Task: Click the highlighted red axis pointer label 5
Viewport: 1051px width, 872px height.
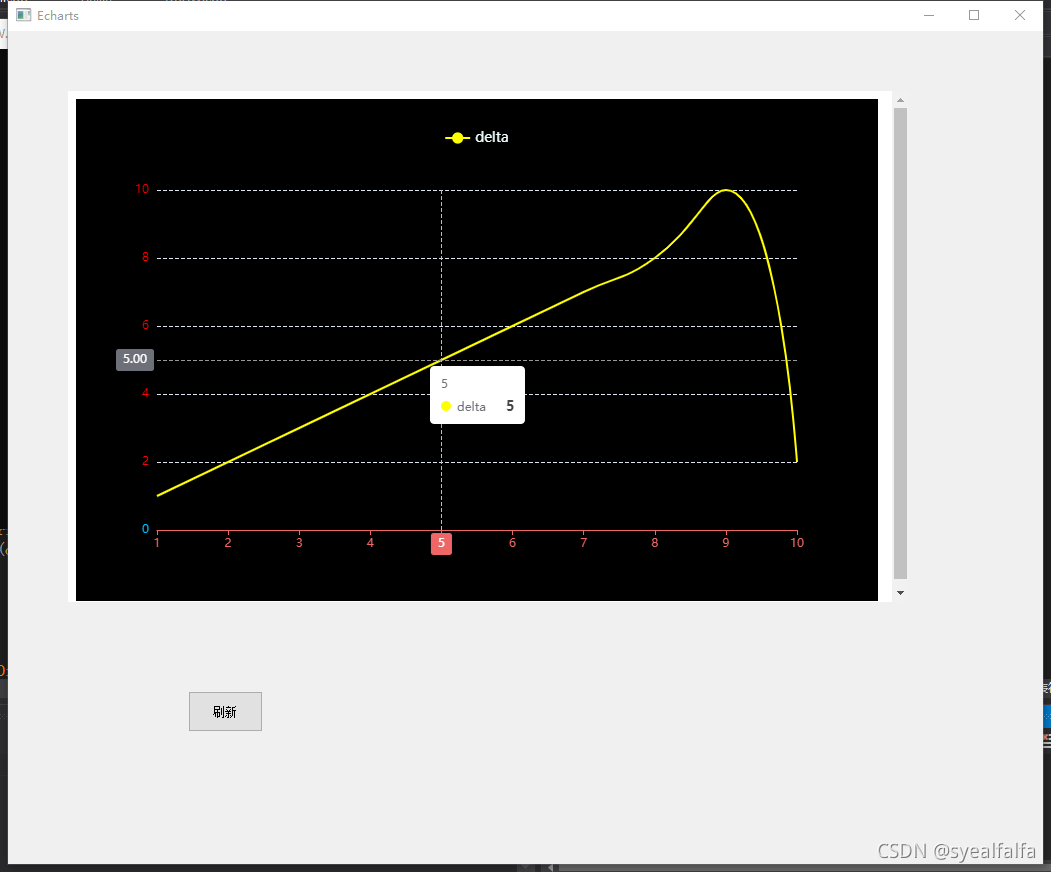Action: click(441, 542)
